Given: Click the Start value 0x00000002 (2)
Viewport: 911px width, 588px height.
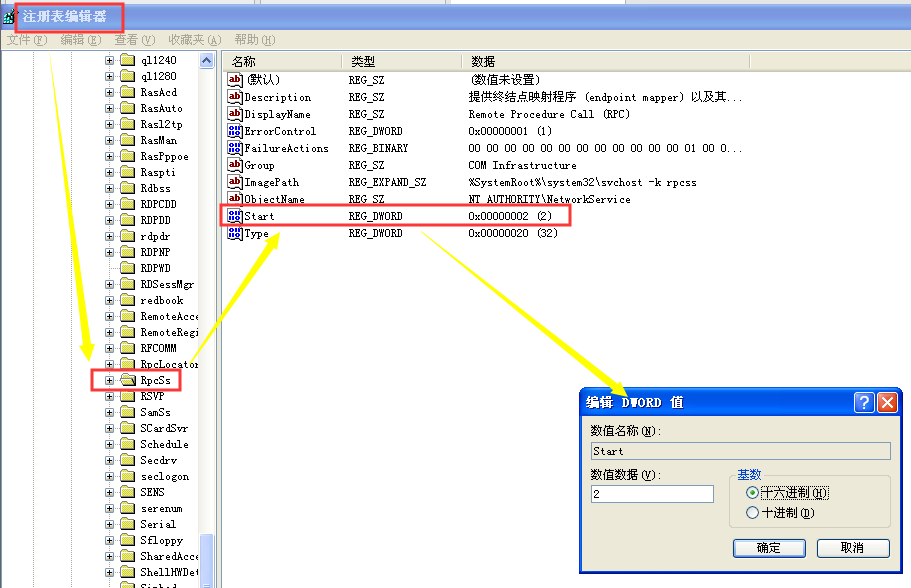Looking at the screenshot, I should (510, 216).
